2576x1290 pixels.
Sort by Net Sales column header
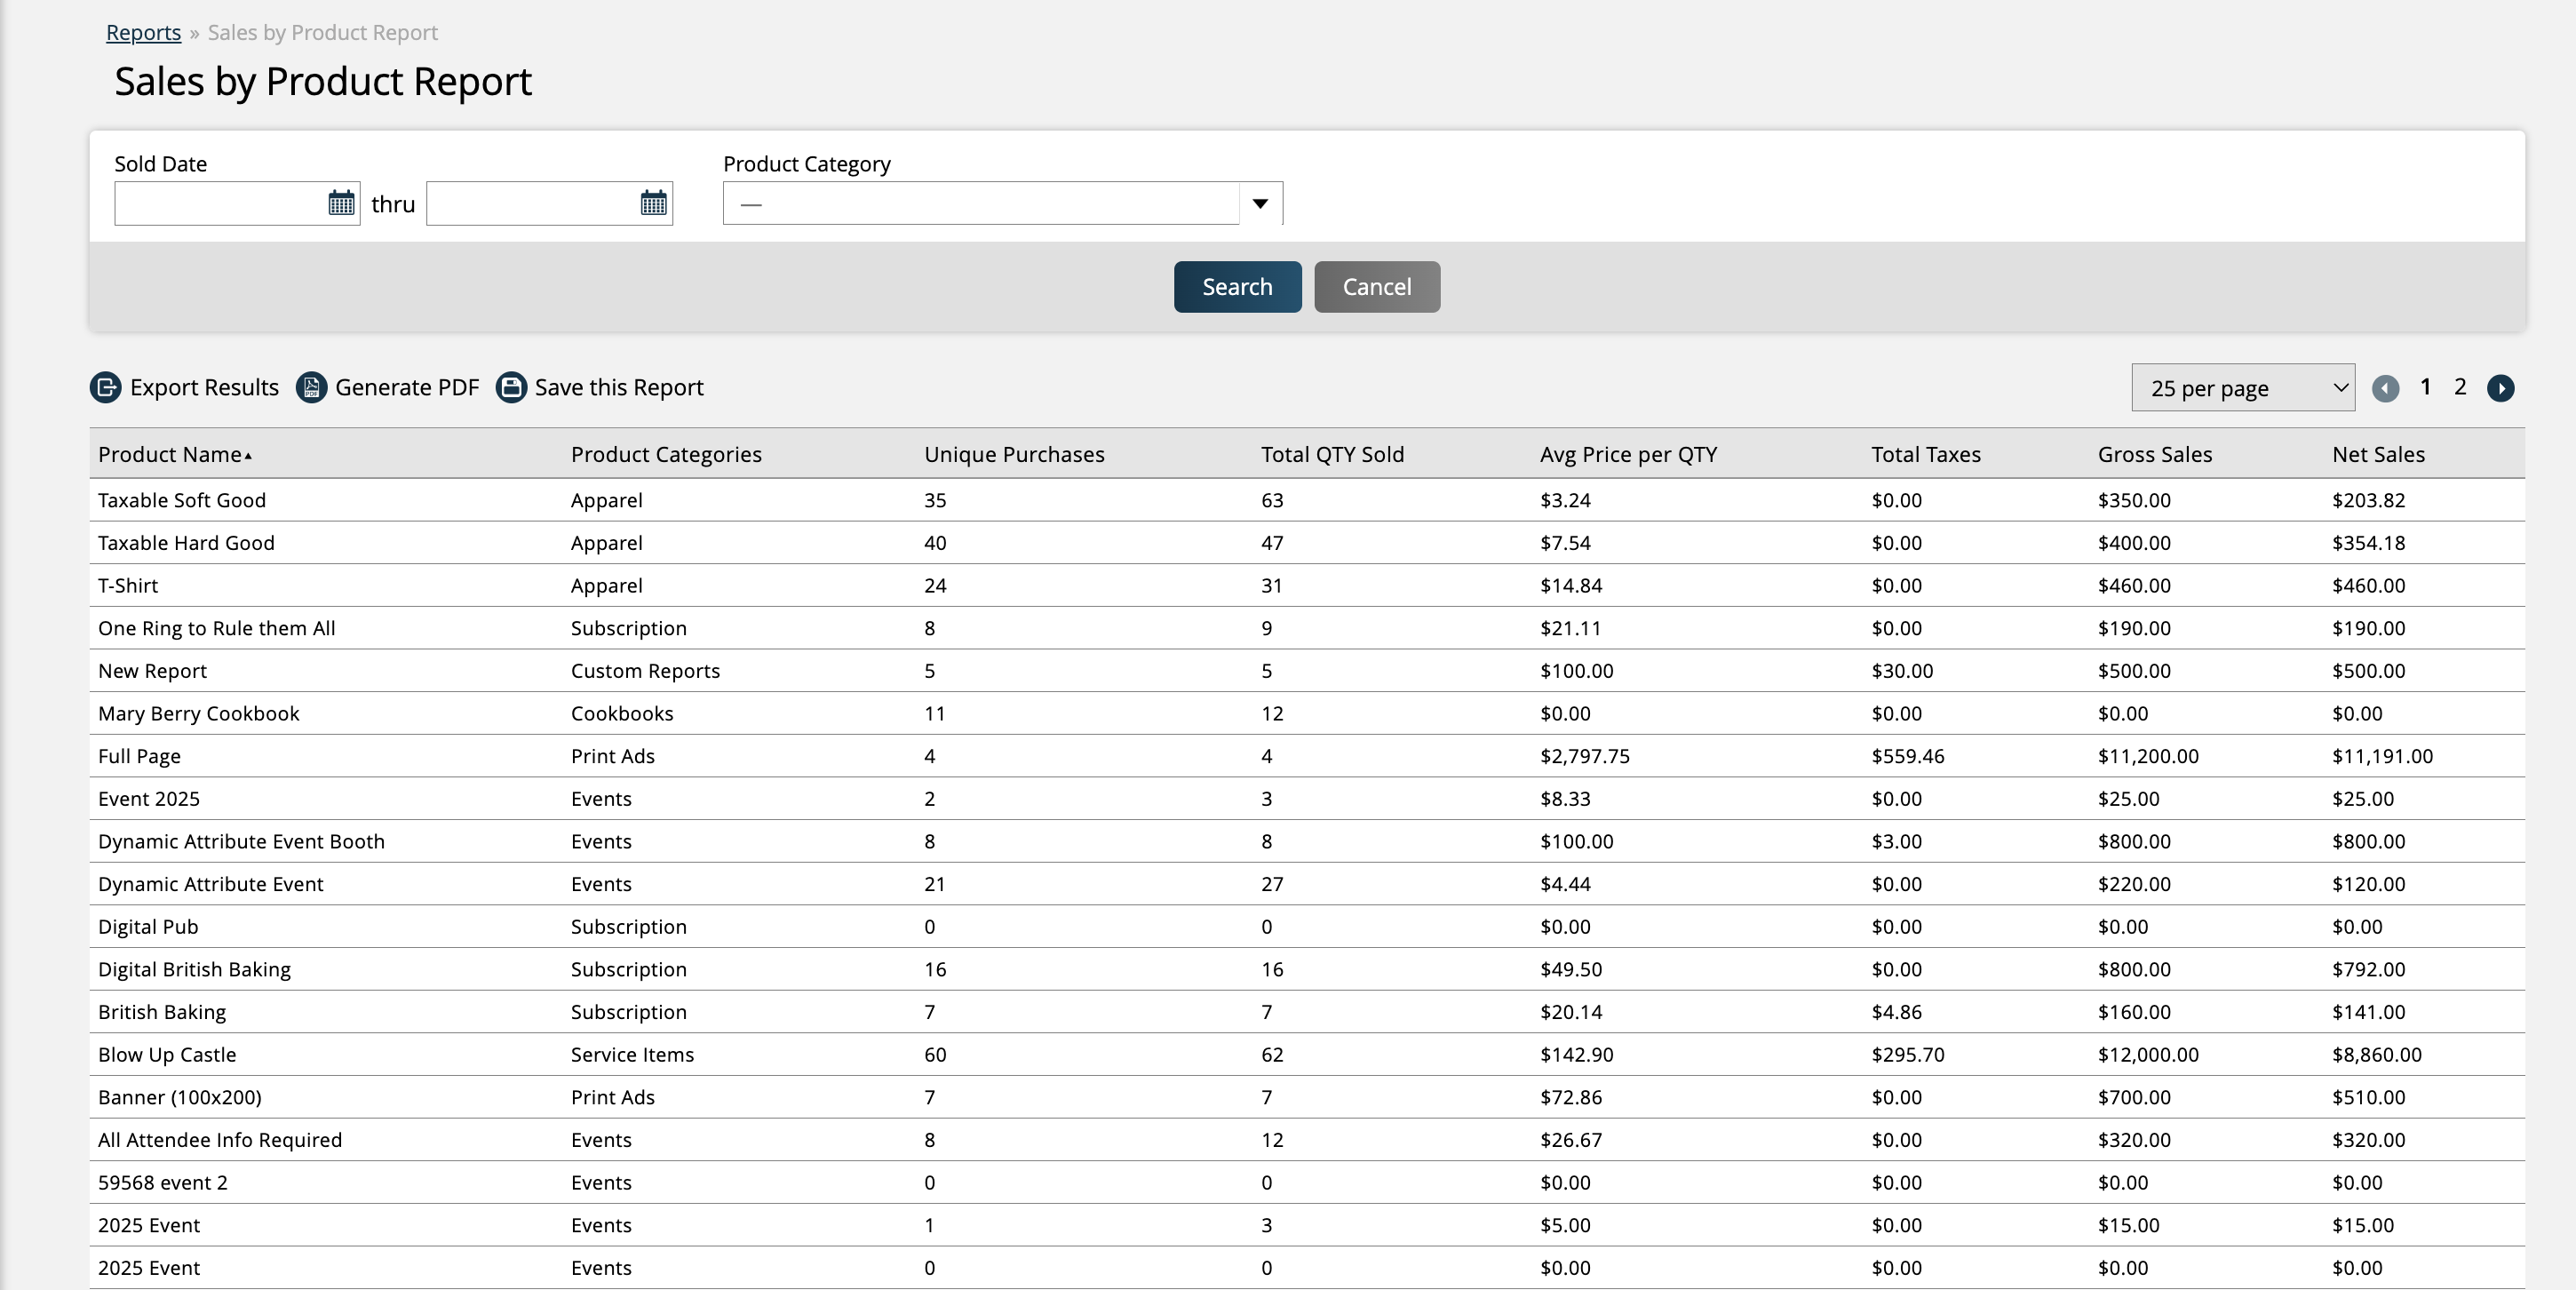2377,454
